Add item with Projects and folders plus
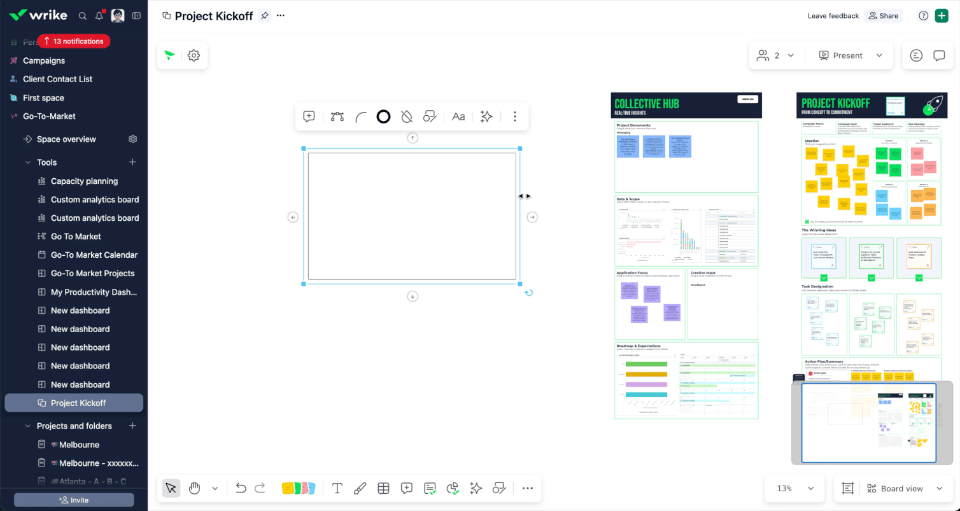The image size is (960, 511). point(133,426)
